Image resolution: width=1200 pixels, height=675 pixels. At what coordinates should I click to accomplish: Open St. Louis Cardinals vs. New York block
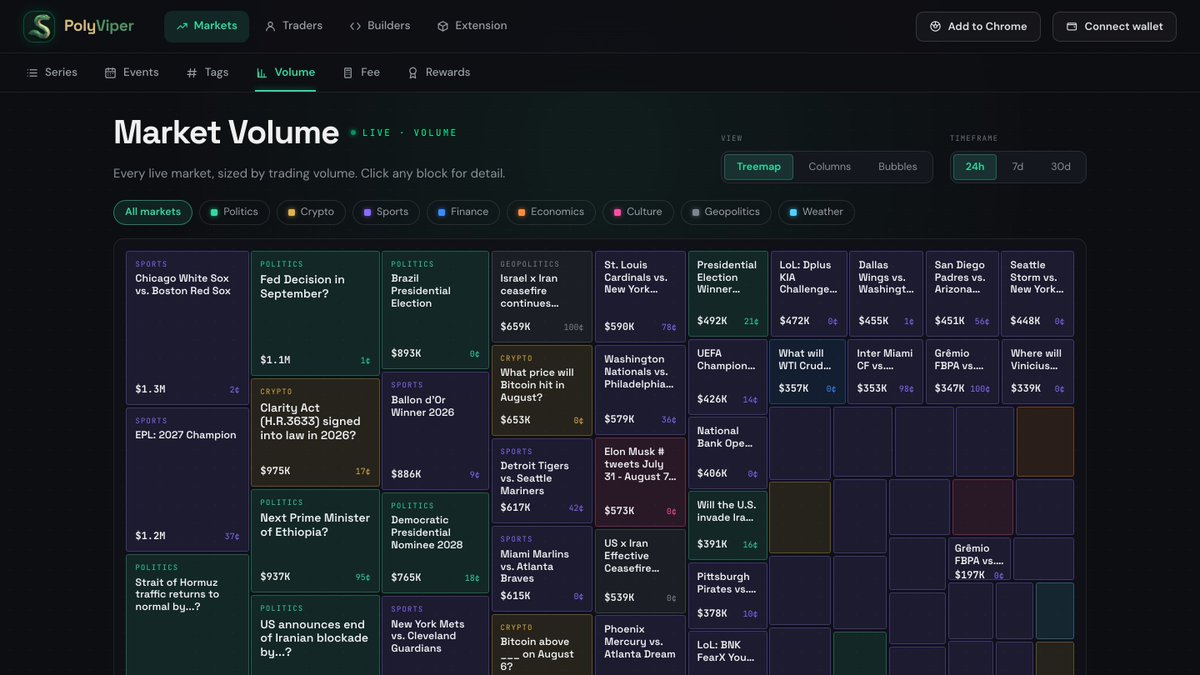(640, 296)
